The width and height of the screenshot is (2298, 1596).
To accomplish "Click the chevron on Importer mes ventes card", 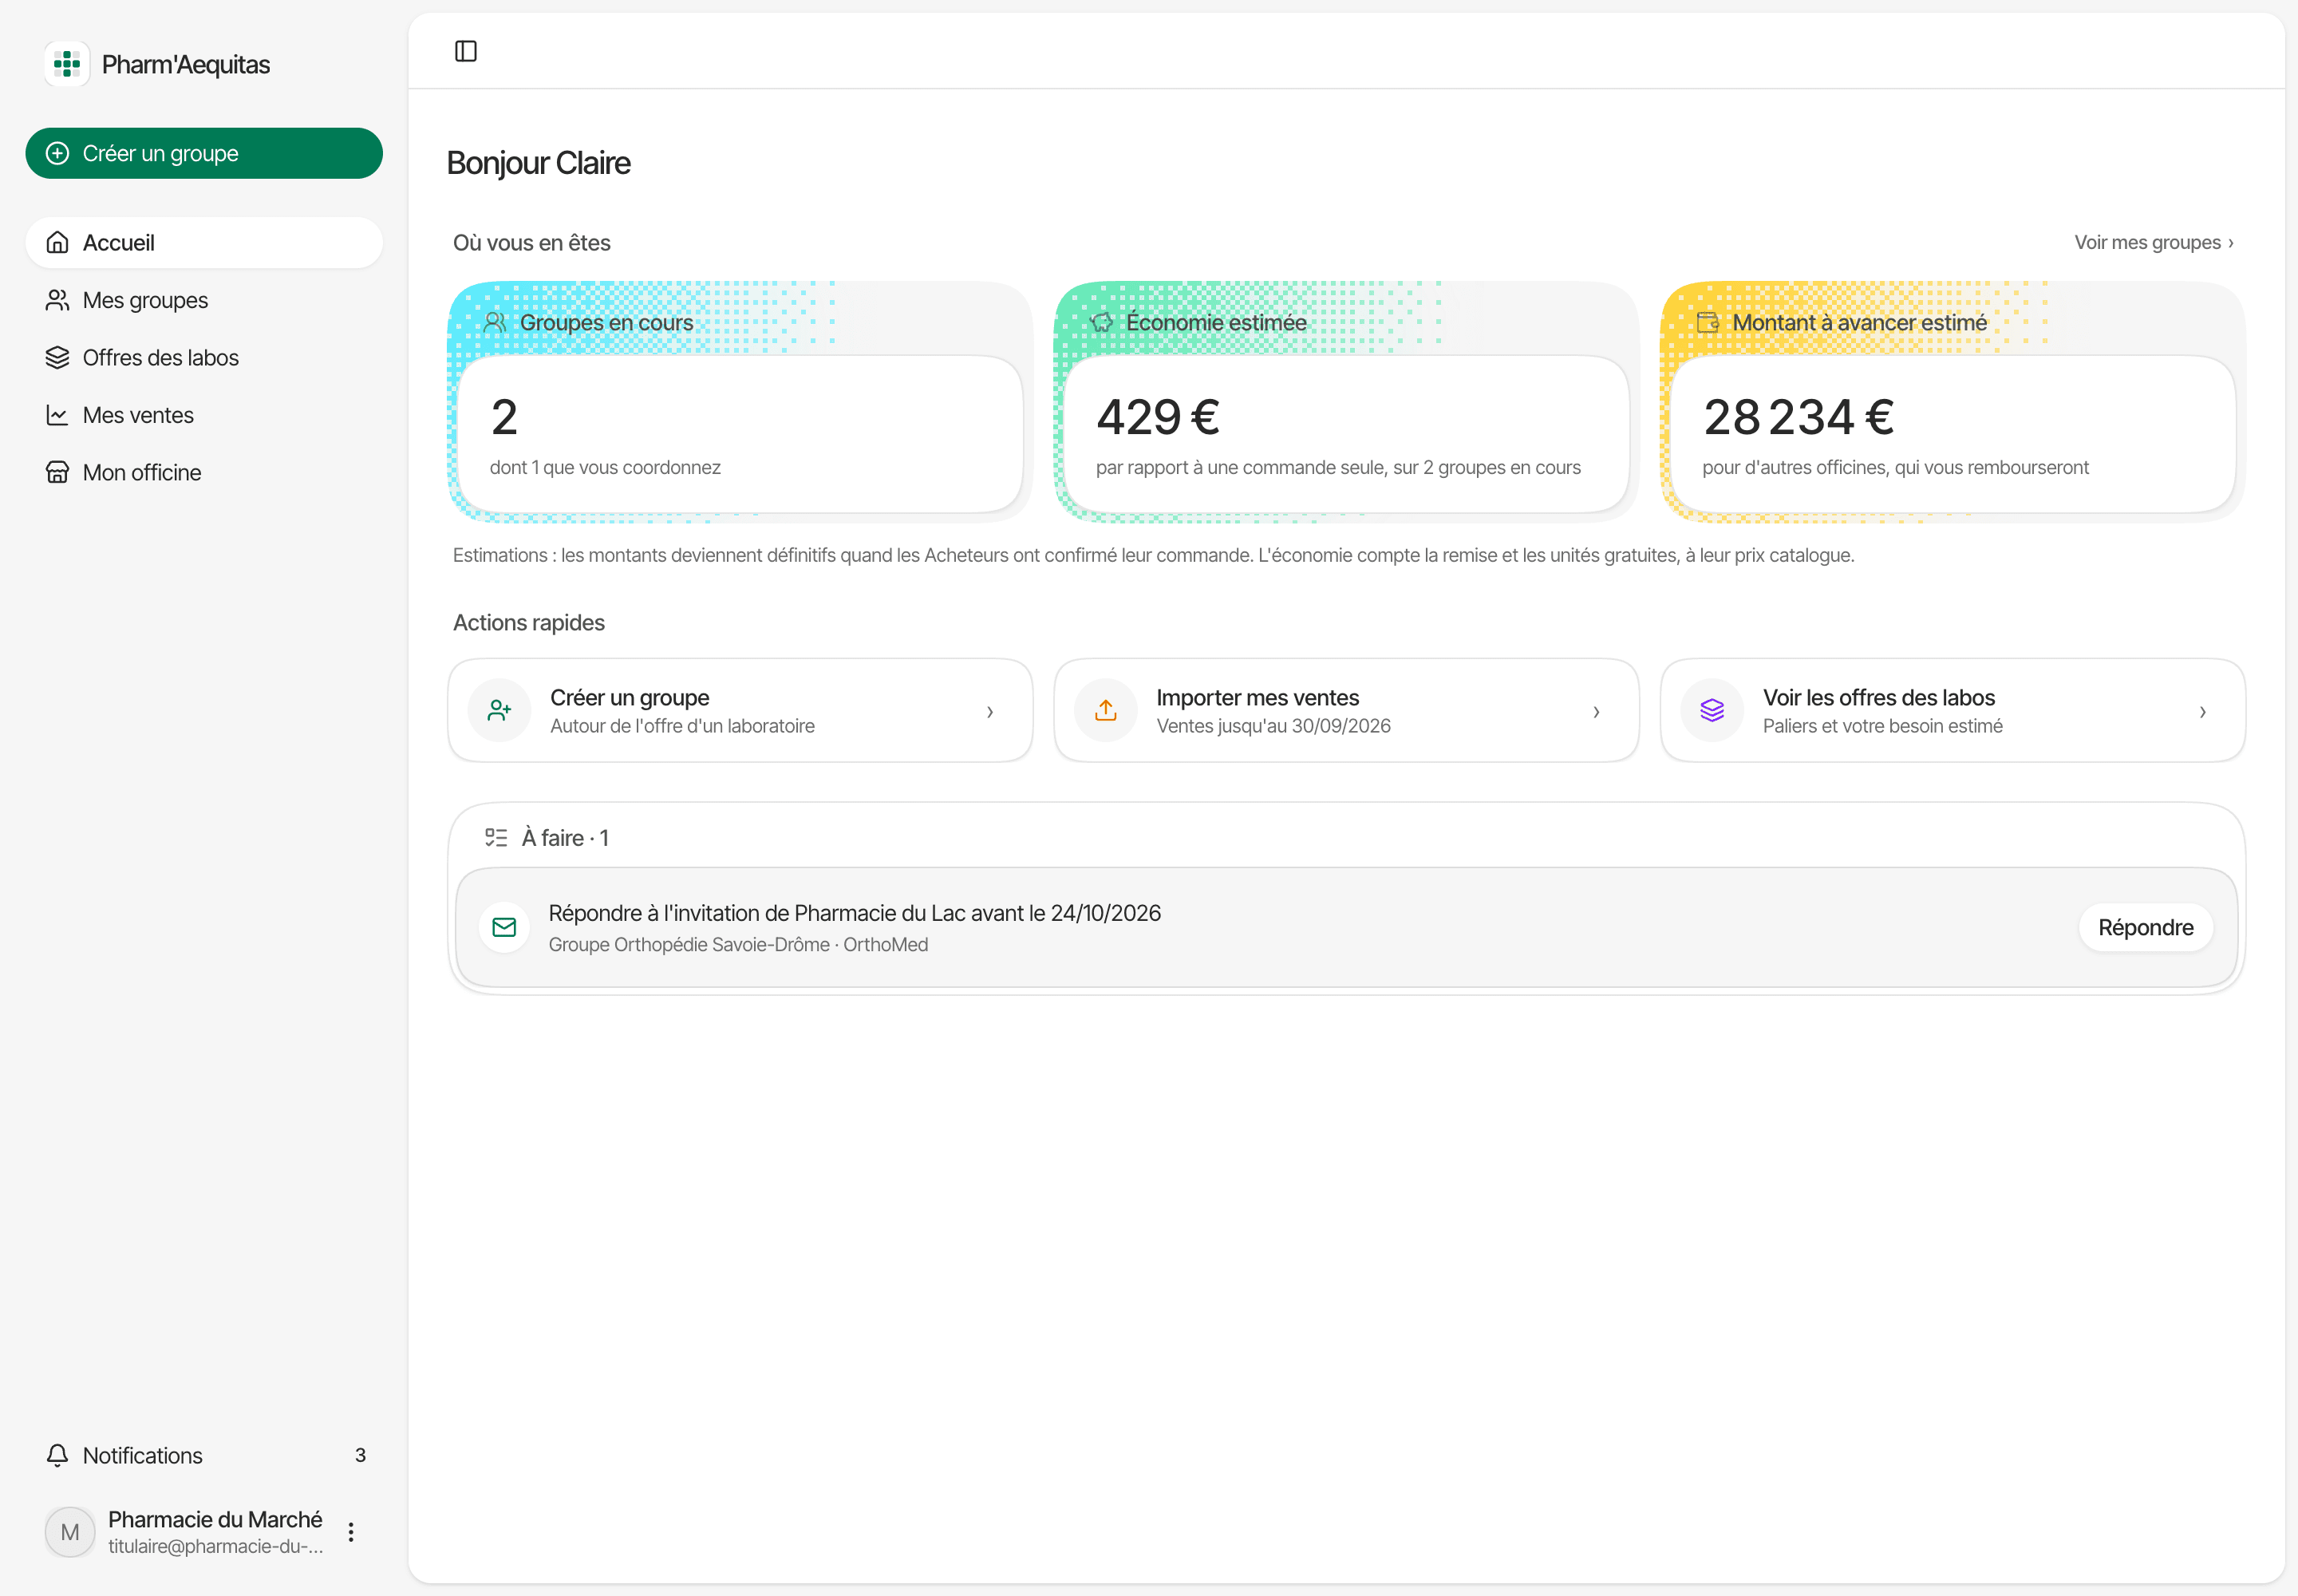I will [1596, 712].
